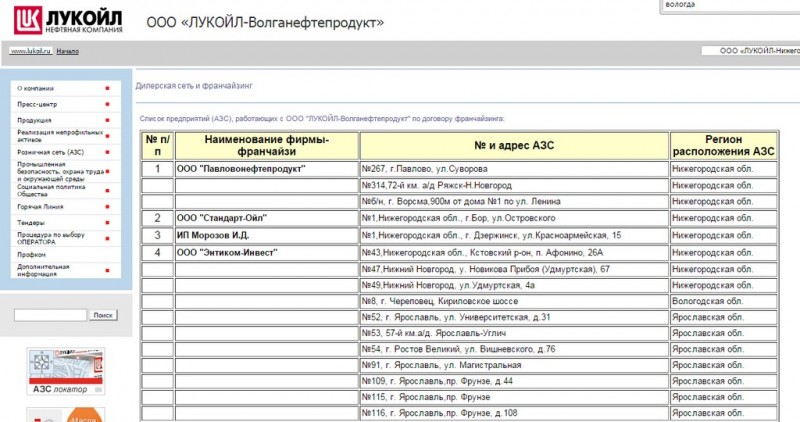The image size is (800, 422).
Task: Open the АЗС локатор banner
Action: 65,371
